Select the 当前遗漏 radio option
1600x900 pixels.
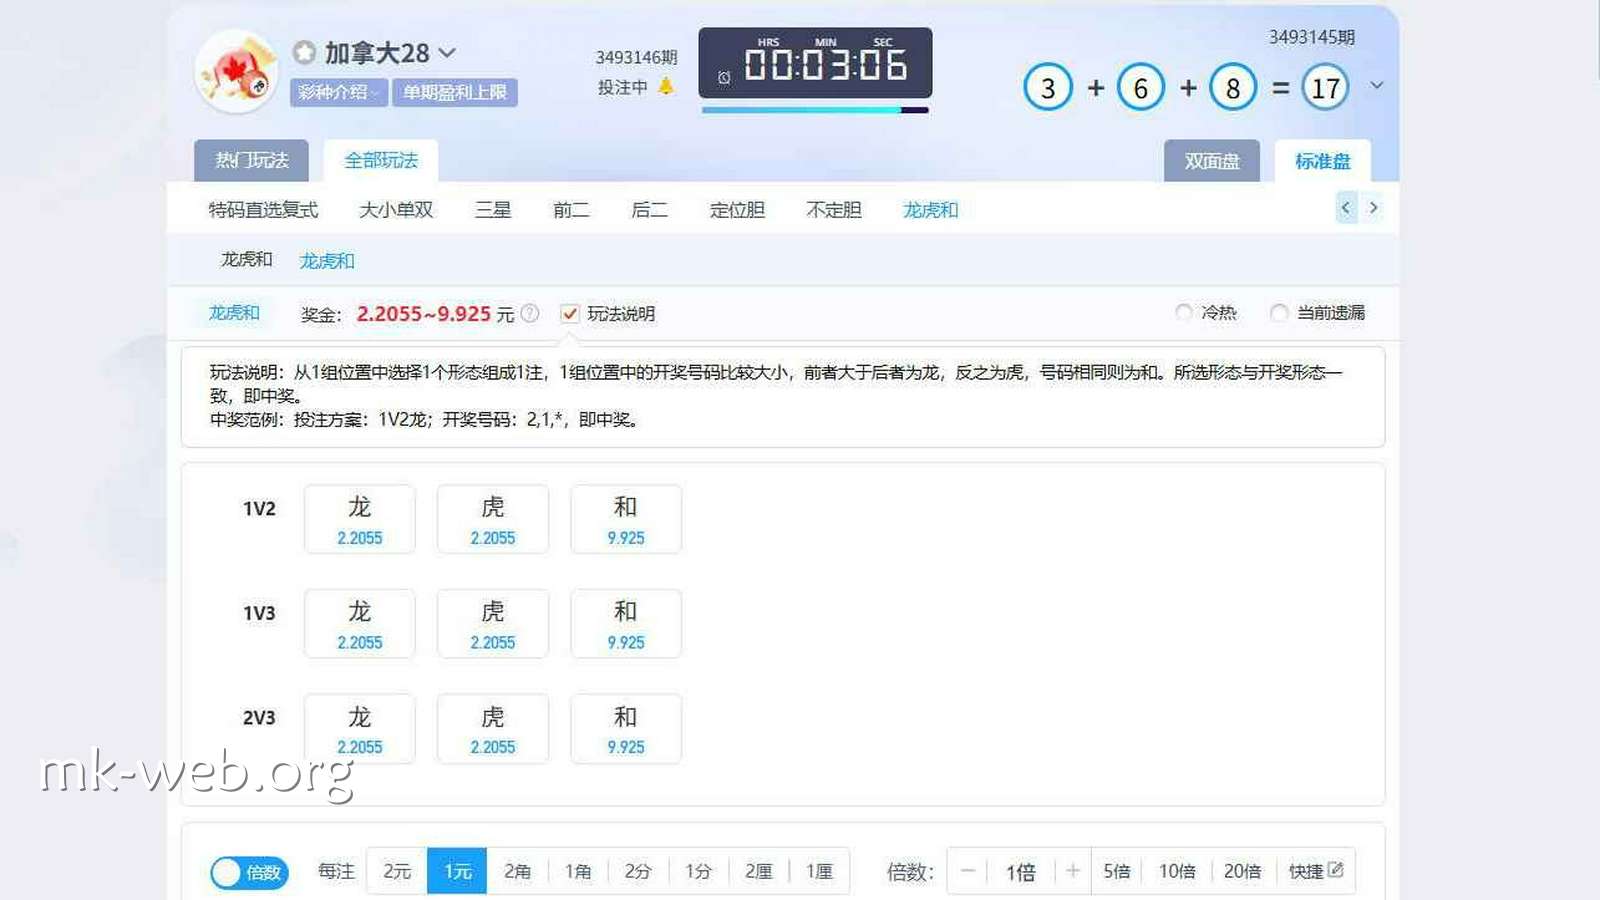tap(1278, 312)
